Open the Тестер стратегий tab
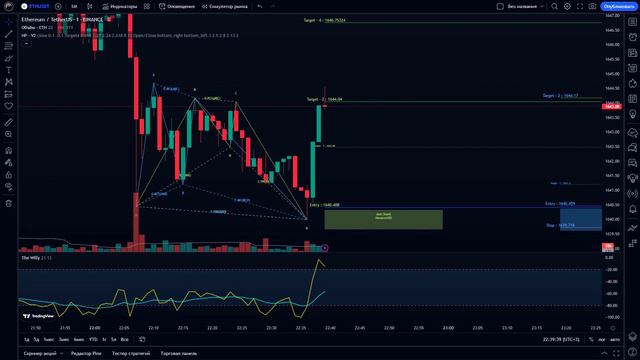This screenshot has height=360, width=640. click(x=131, y=353)
